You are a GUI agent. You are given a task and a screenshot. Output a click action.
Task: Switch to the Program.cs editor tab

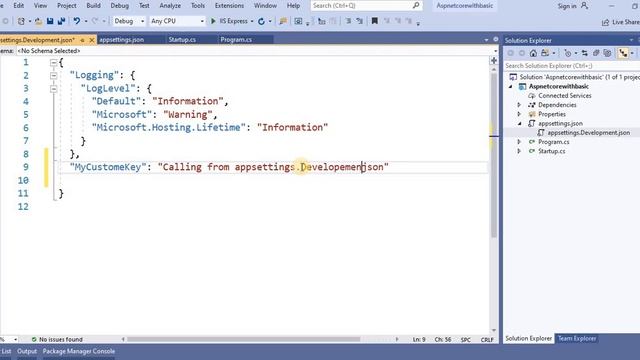click(236, 40)
